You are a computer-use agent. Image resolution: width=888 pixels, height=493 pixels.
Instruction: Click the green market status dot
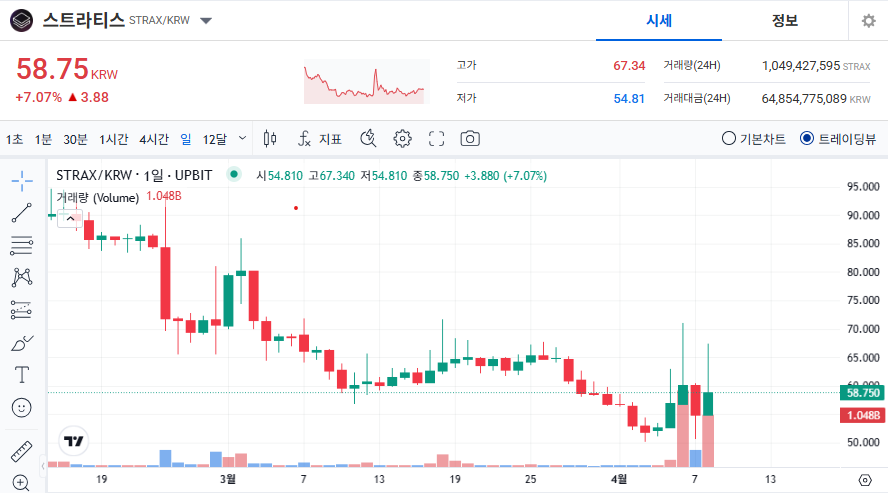(233, 174)
